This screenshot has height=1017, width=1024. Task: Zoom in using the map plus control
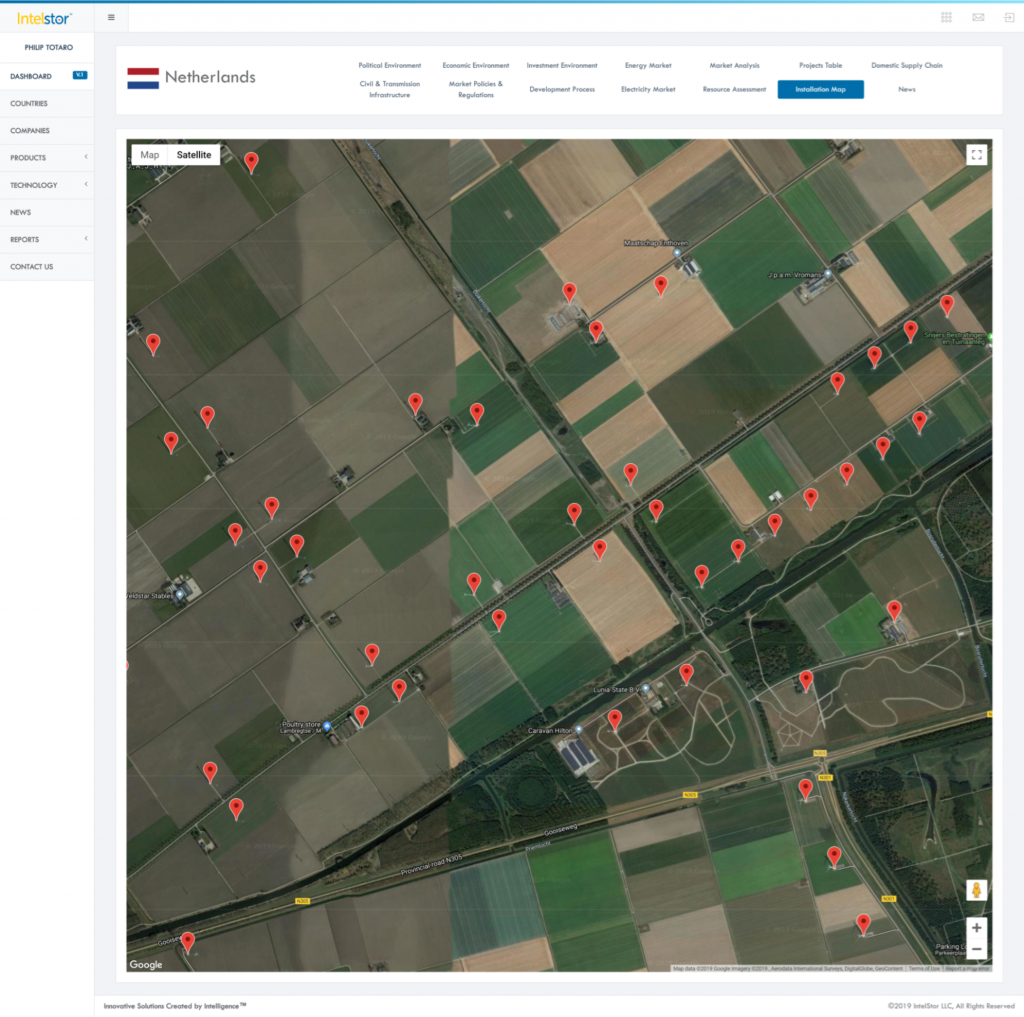[976, 927]
